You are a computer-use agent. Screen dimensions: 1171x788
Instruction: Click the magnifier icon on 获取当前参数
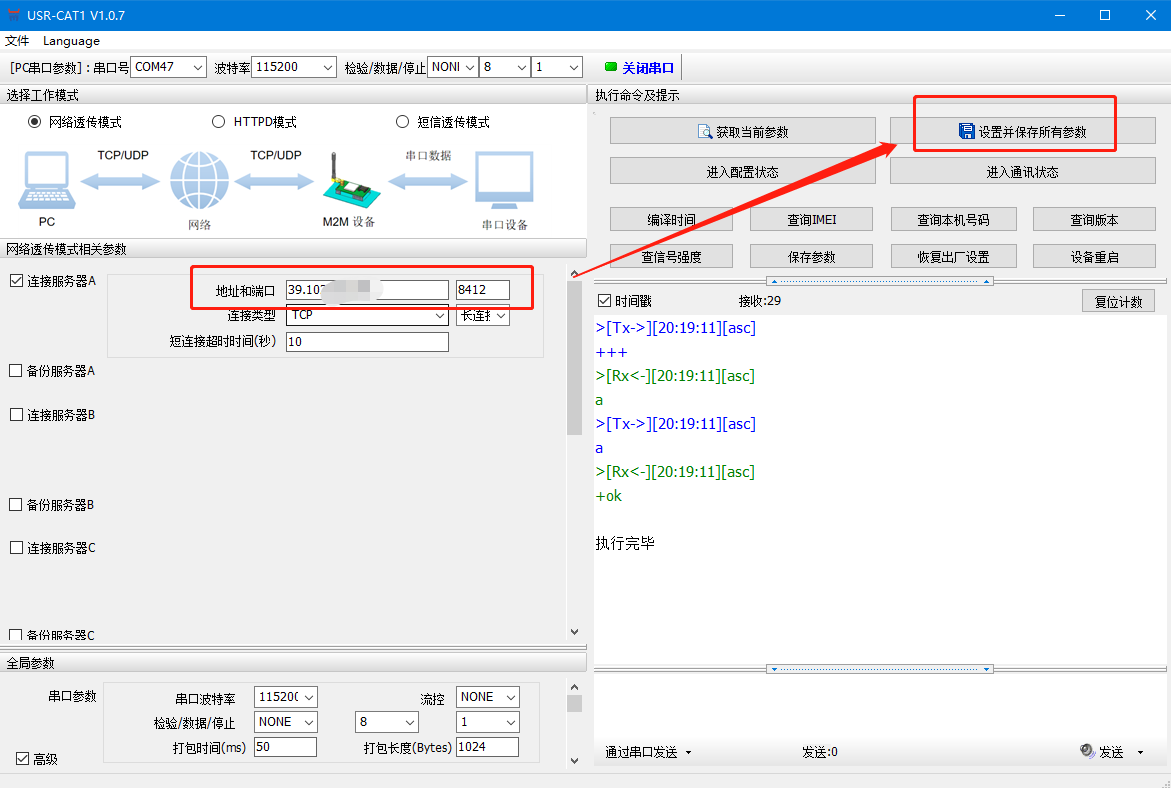(x=704, y=132)
